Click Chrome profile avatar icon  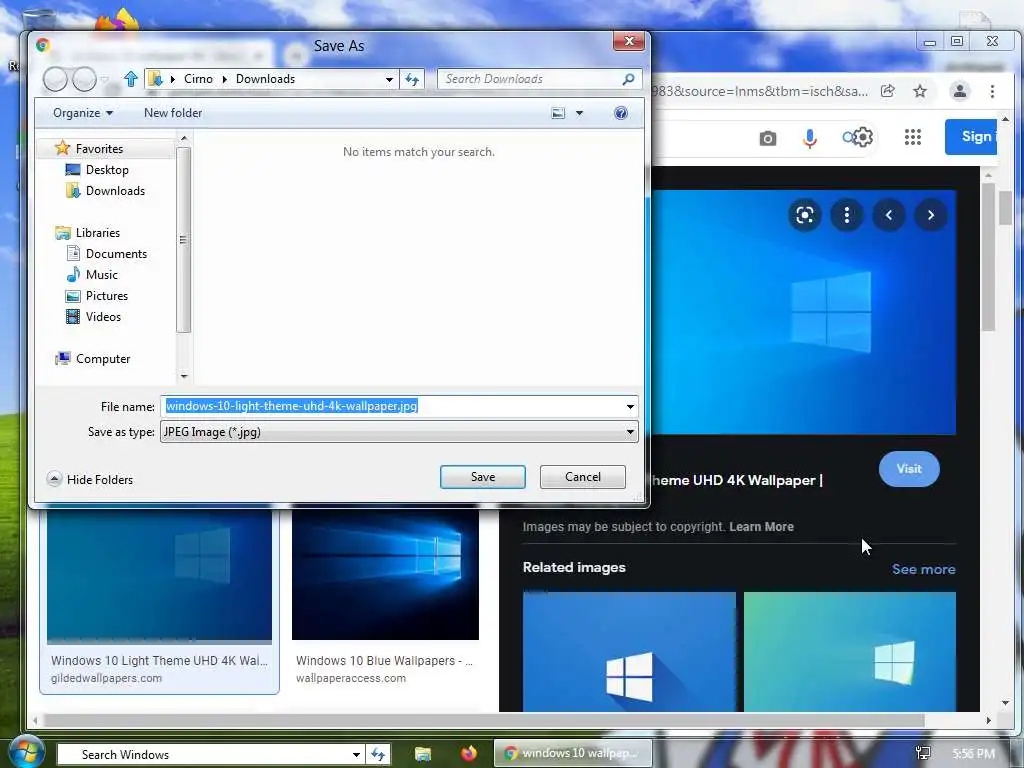[959, 91]
